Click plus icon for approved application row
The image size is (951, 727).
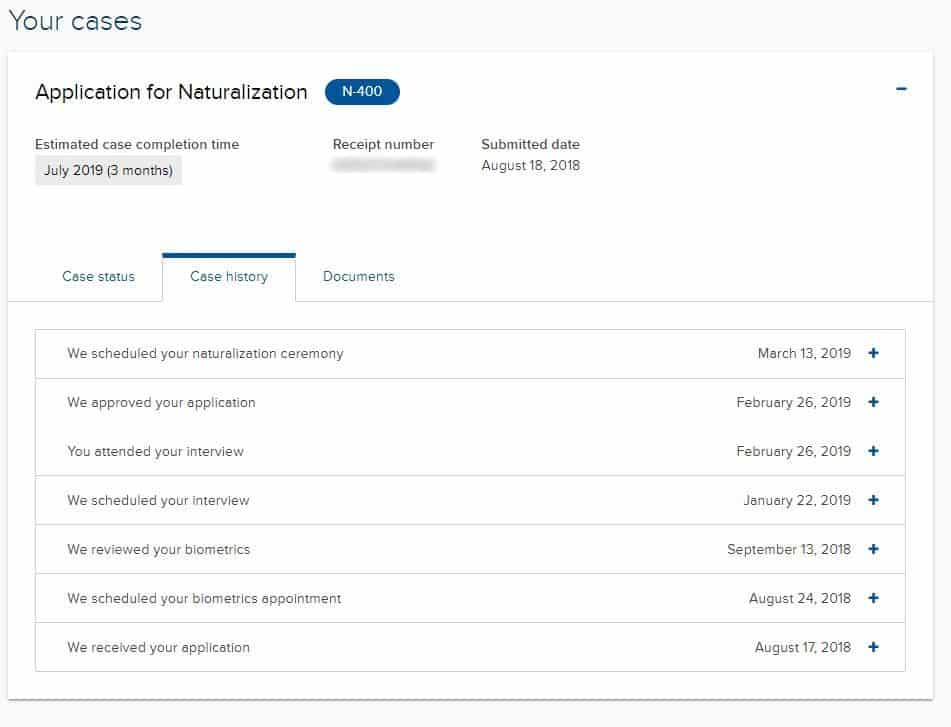tap(873, 402)
